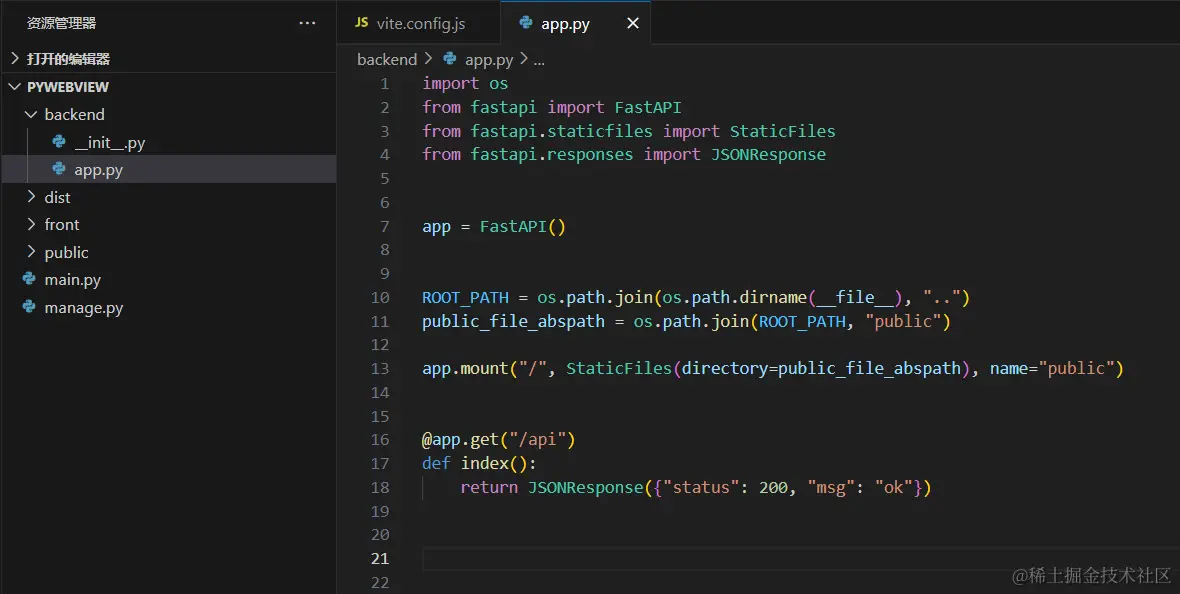This screenshot has height=594, width=1180.
Task: Expand the front folder chevron
Action: pos(31,224)
